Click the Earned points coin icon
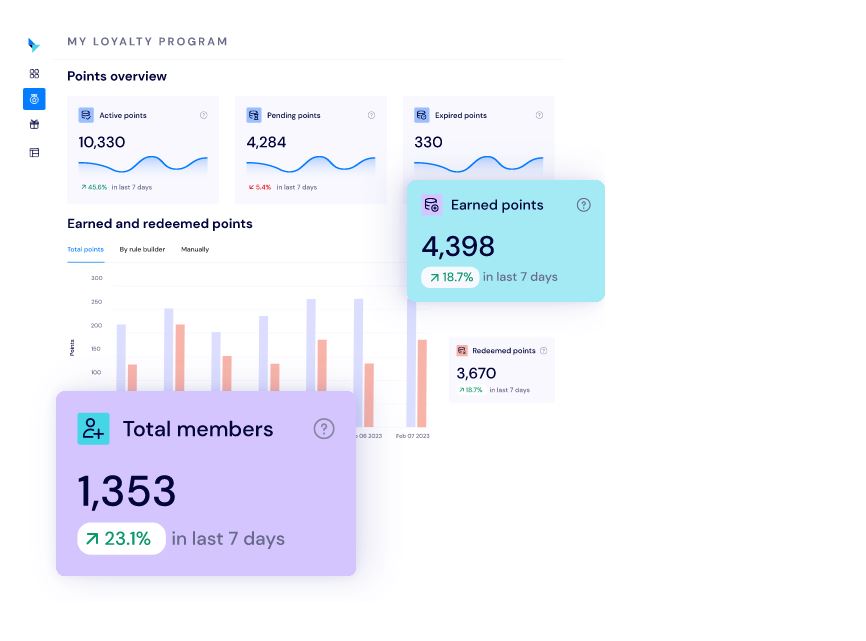The width and height of the screenshot is (866, 641). (432, 205)
